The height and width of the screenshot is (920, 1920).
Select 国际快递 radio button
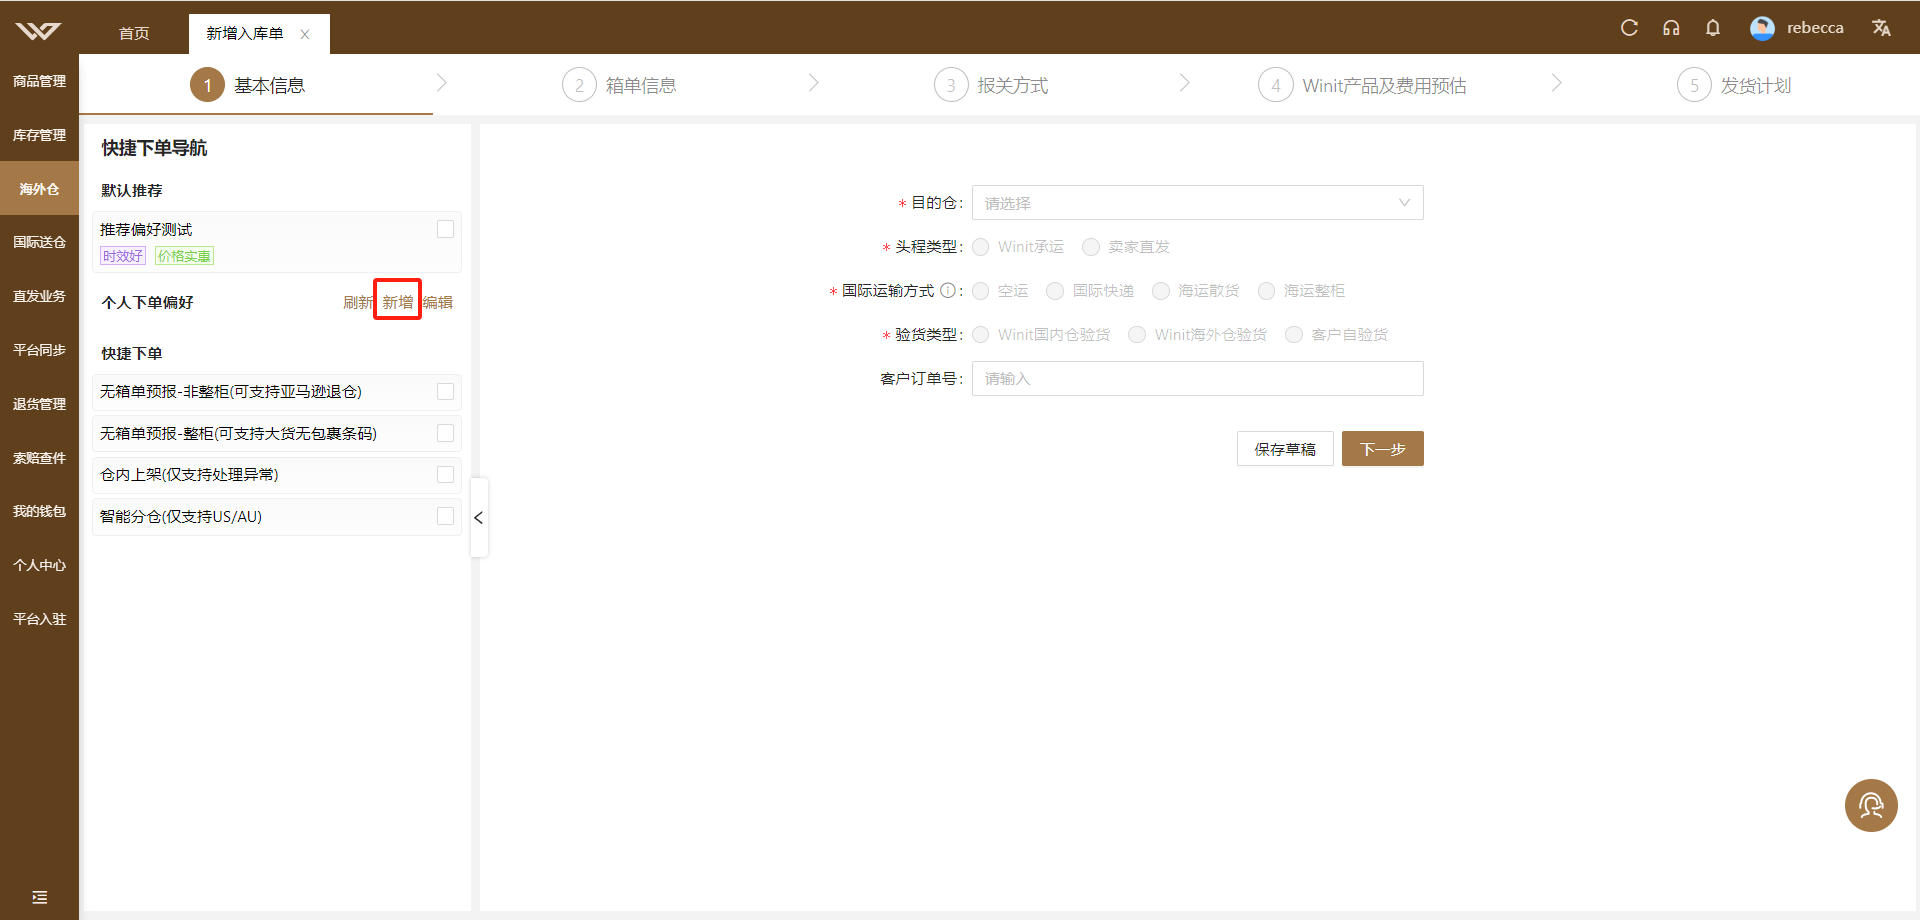1055,291
